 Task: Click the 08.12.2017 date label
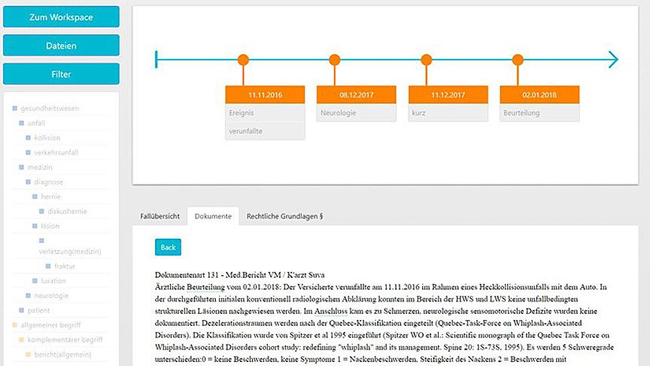click(357, 95)
